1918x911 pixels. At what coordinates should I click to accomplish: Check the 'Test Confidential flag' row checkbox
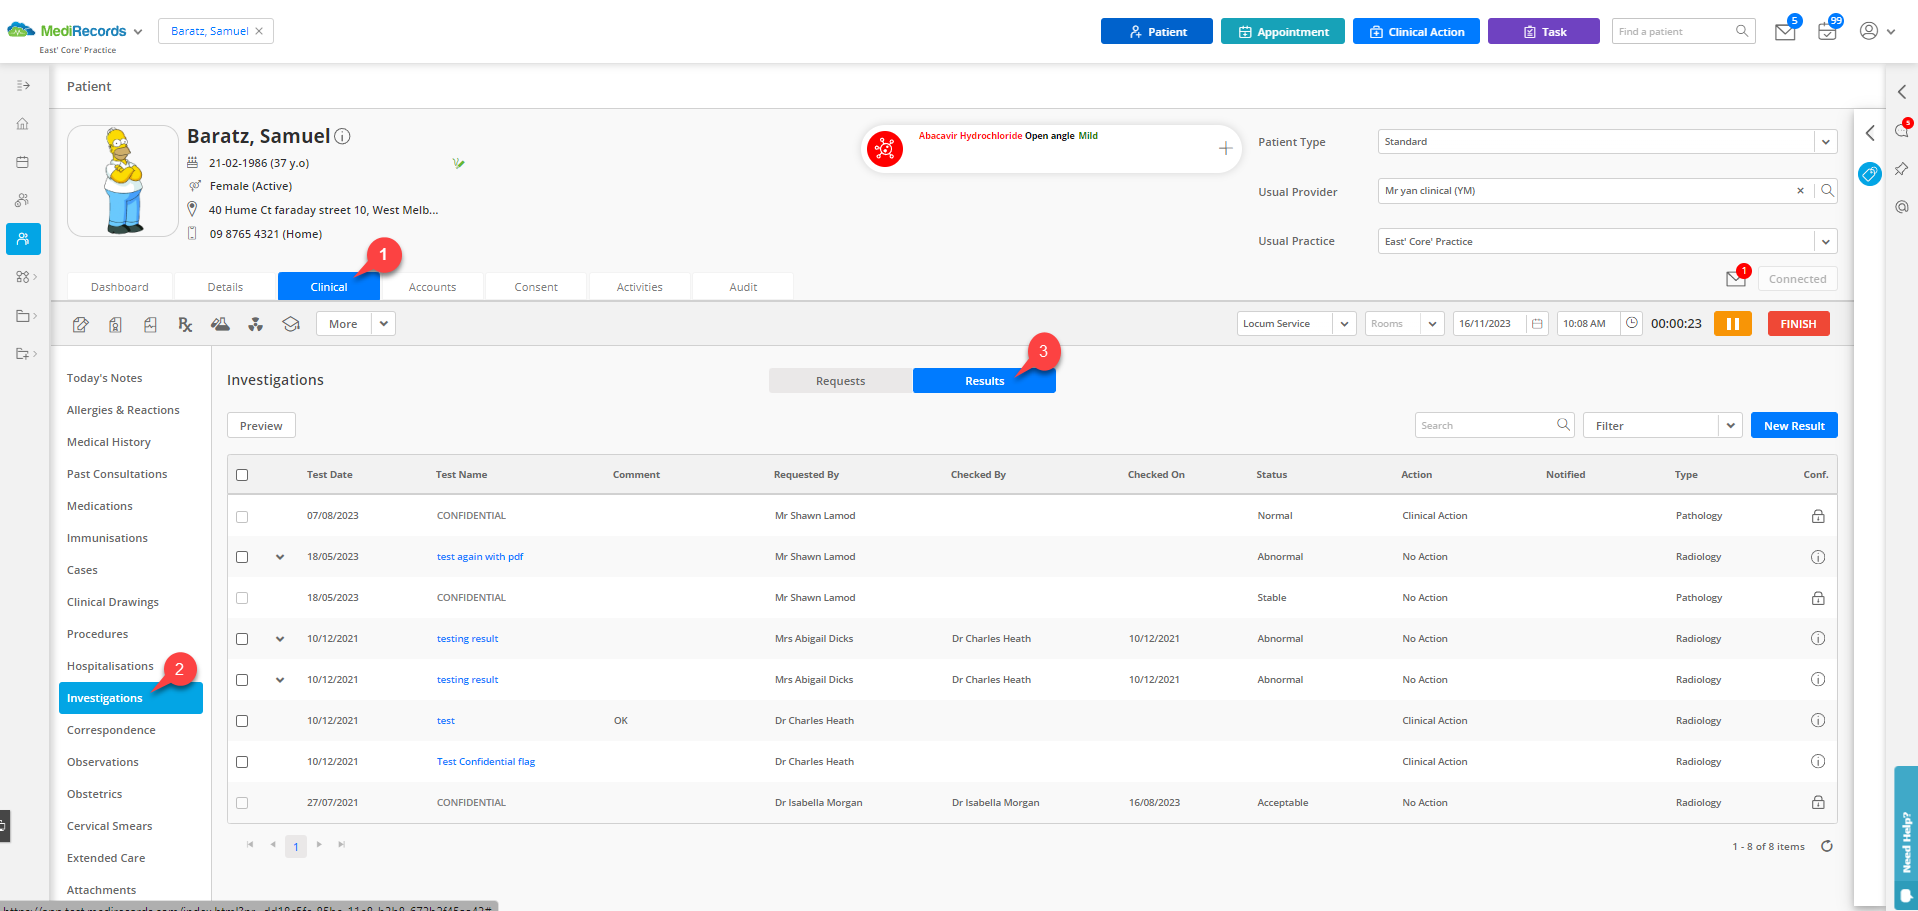tap(242, 762)
